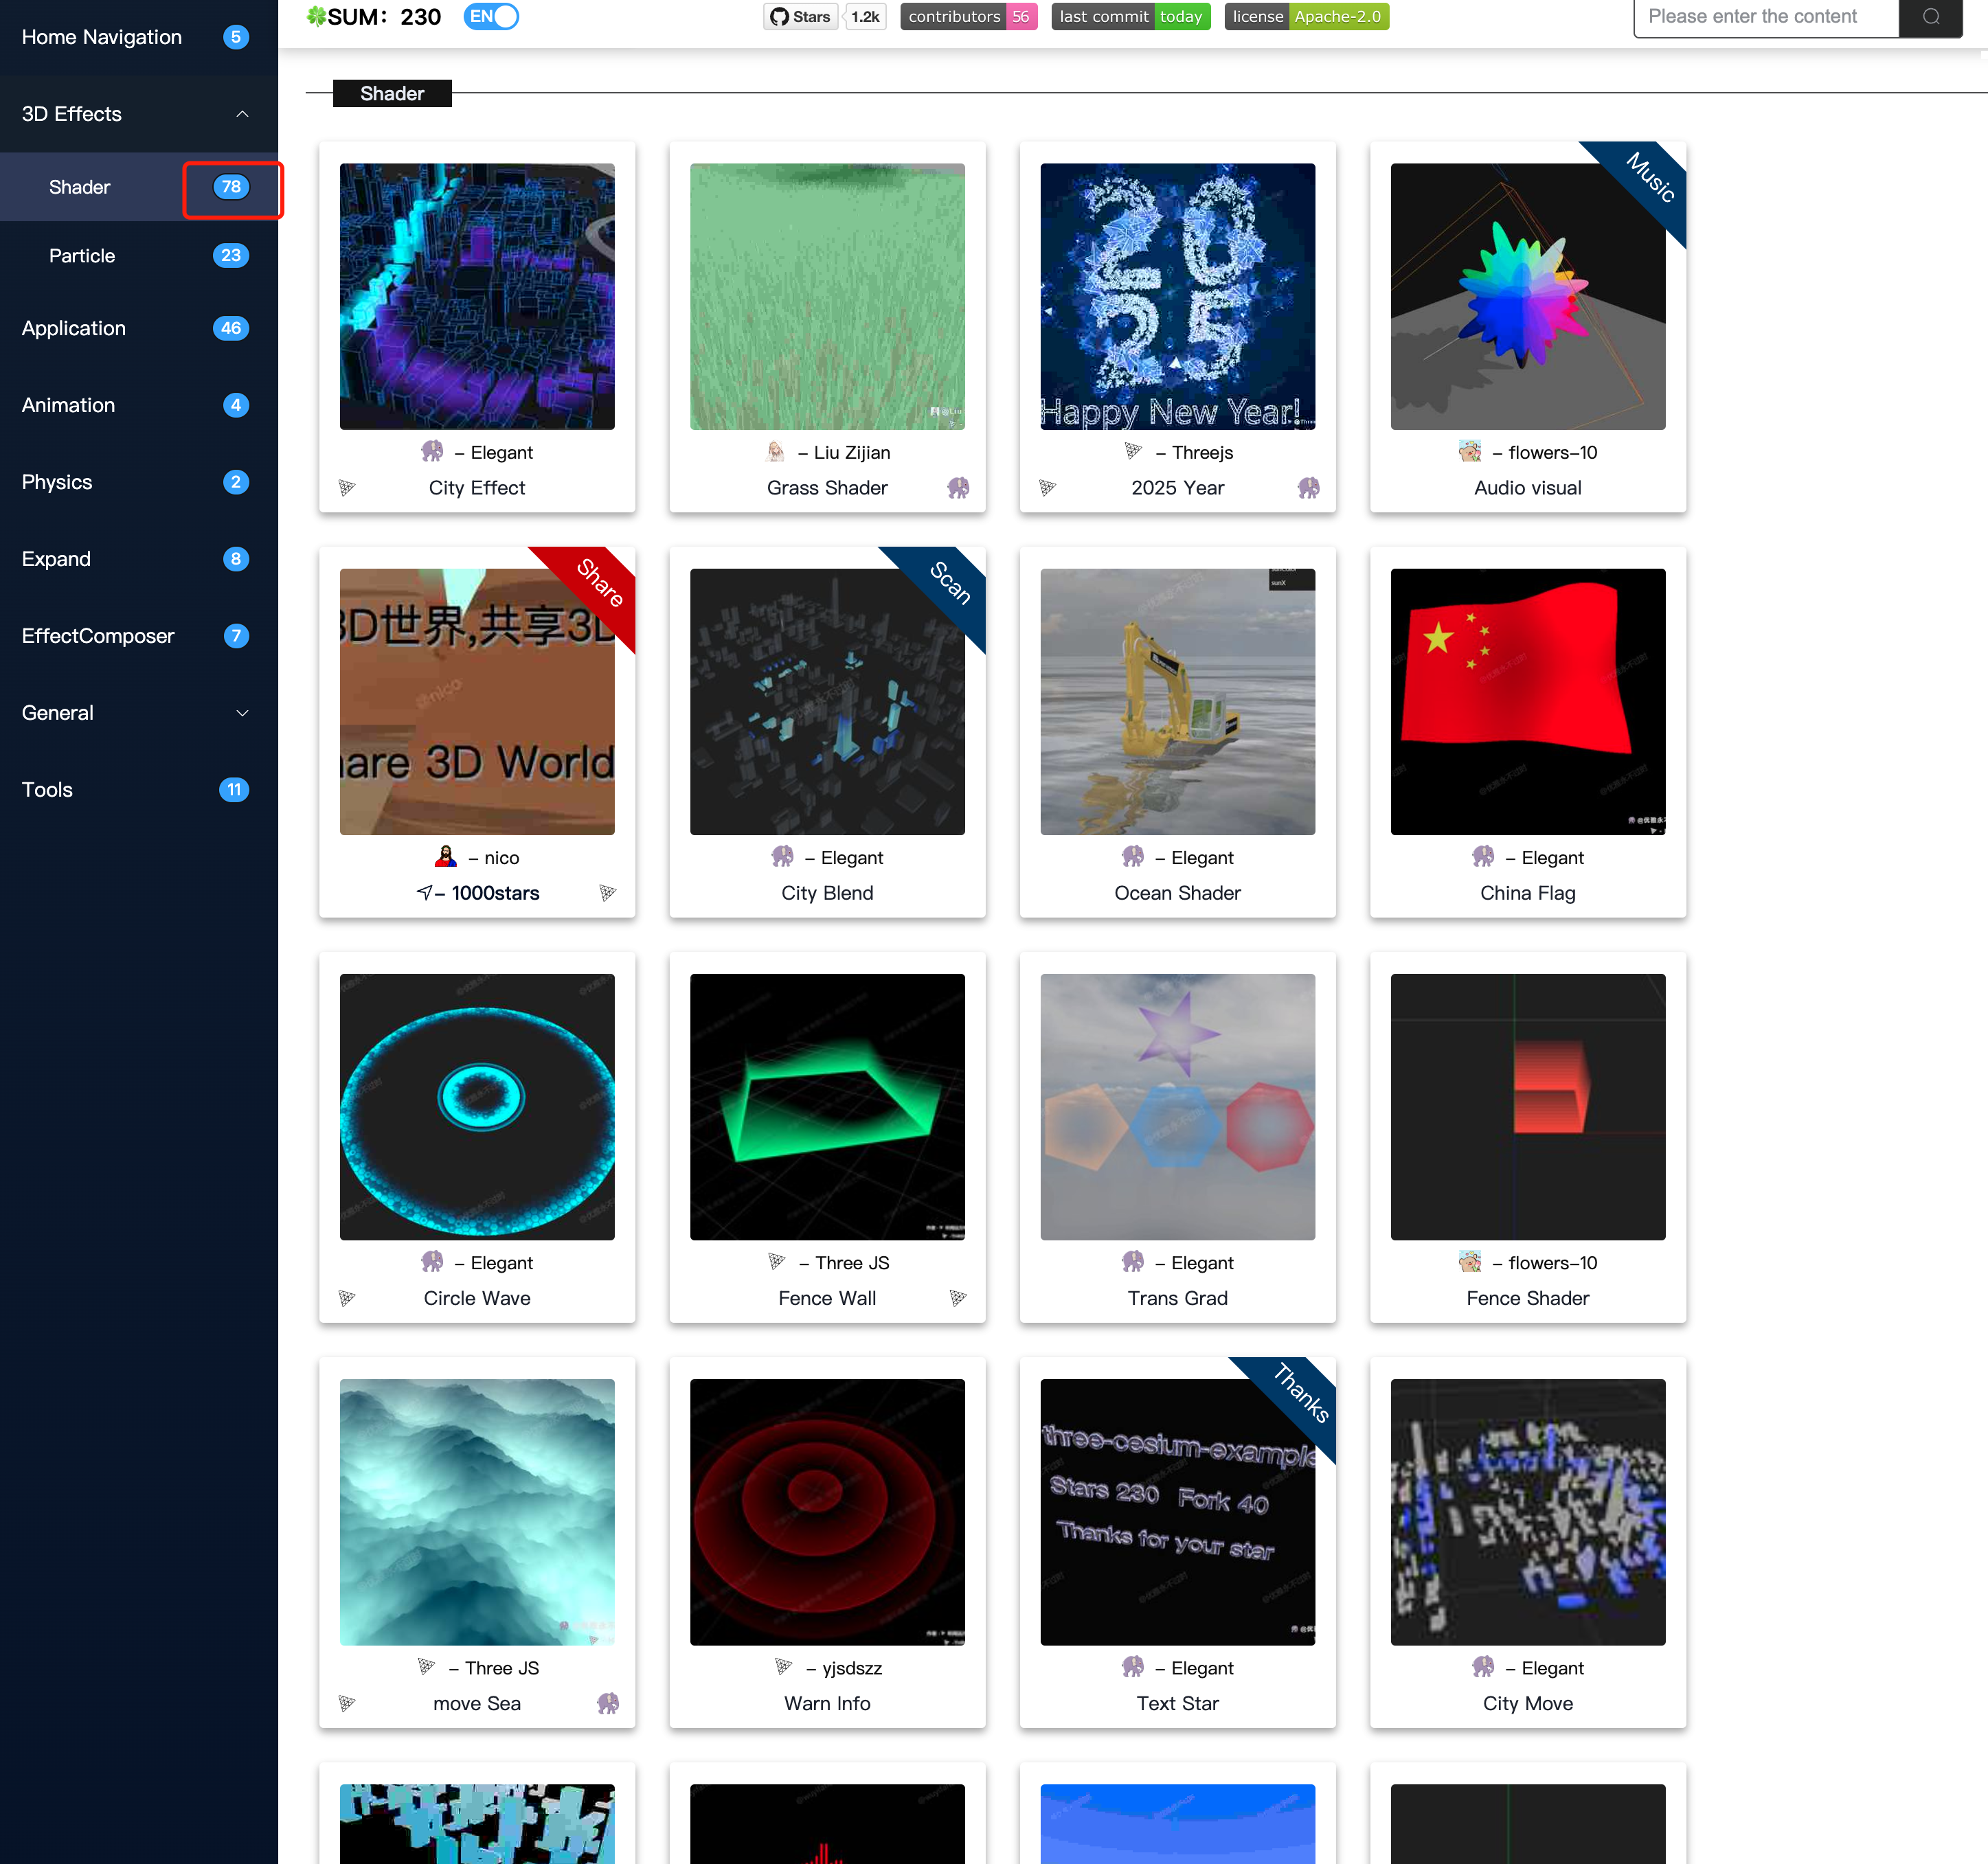This screenshot has width=1988, height=1864.
Task: Click the elephant icon right of Grass Shader
Action: [x=958, y=488]
